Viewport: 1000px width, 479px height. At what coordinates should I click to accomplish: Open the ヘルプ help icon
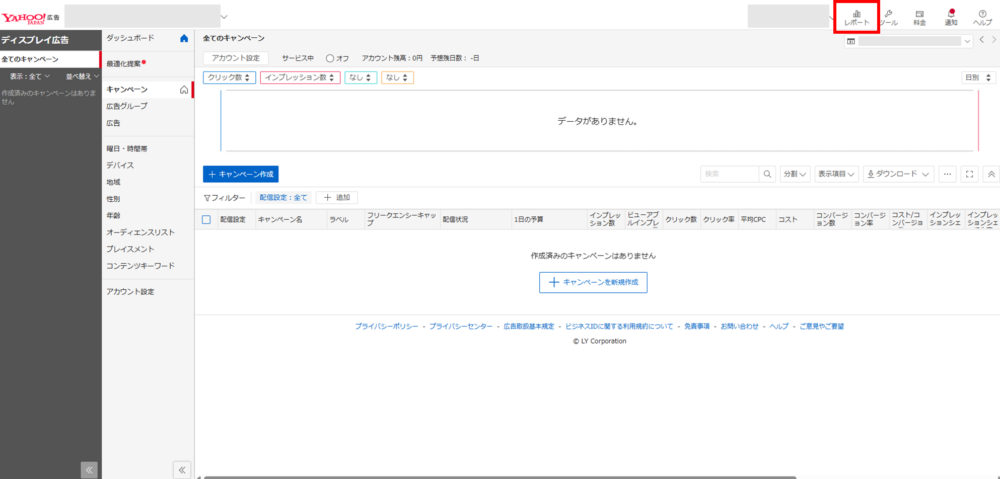982,17
